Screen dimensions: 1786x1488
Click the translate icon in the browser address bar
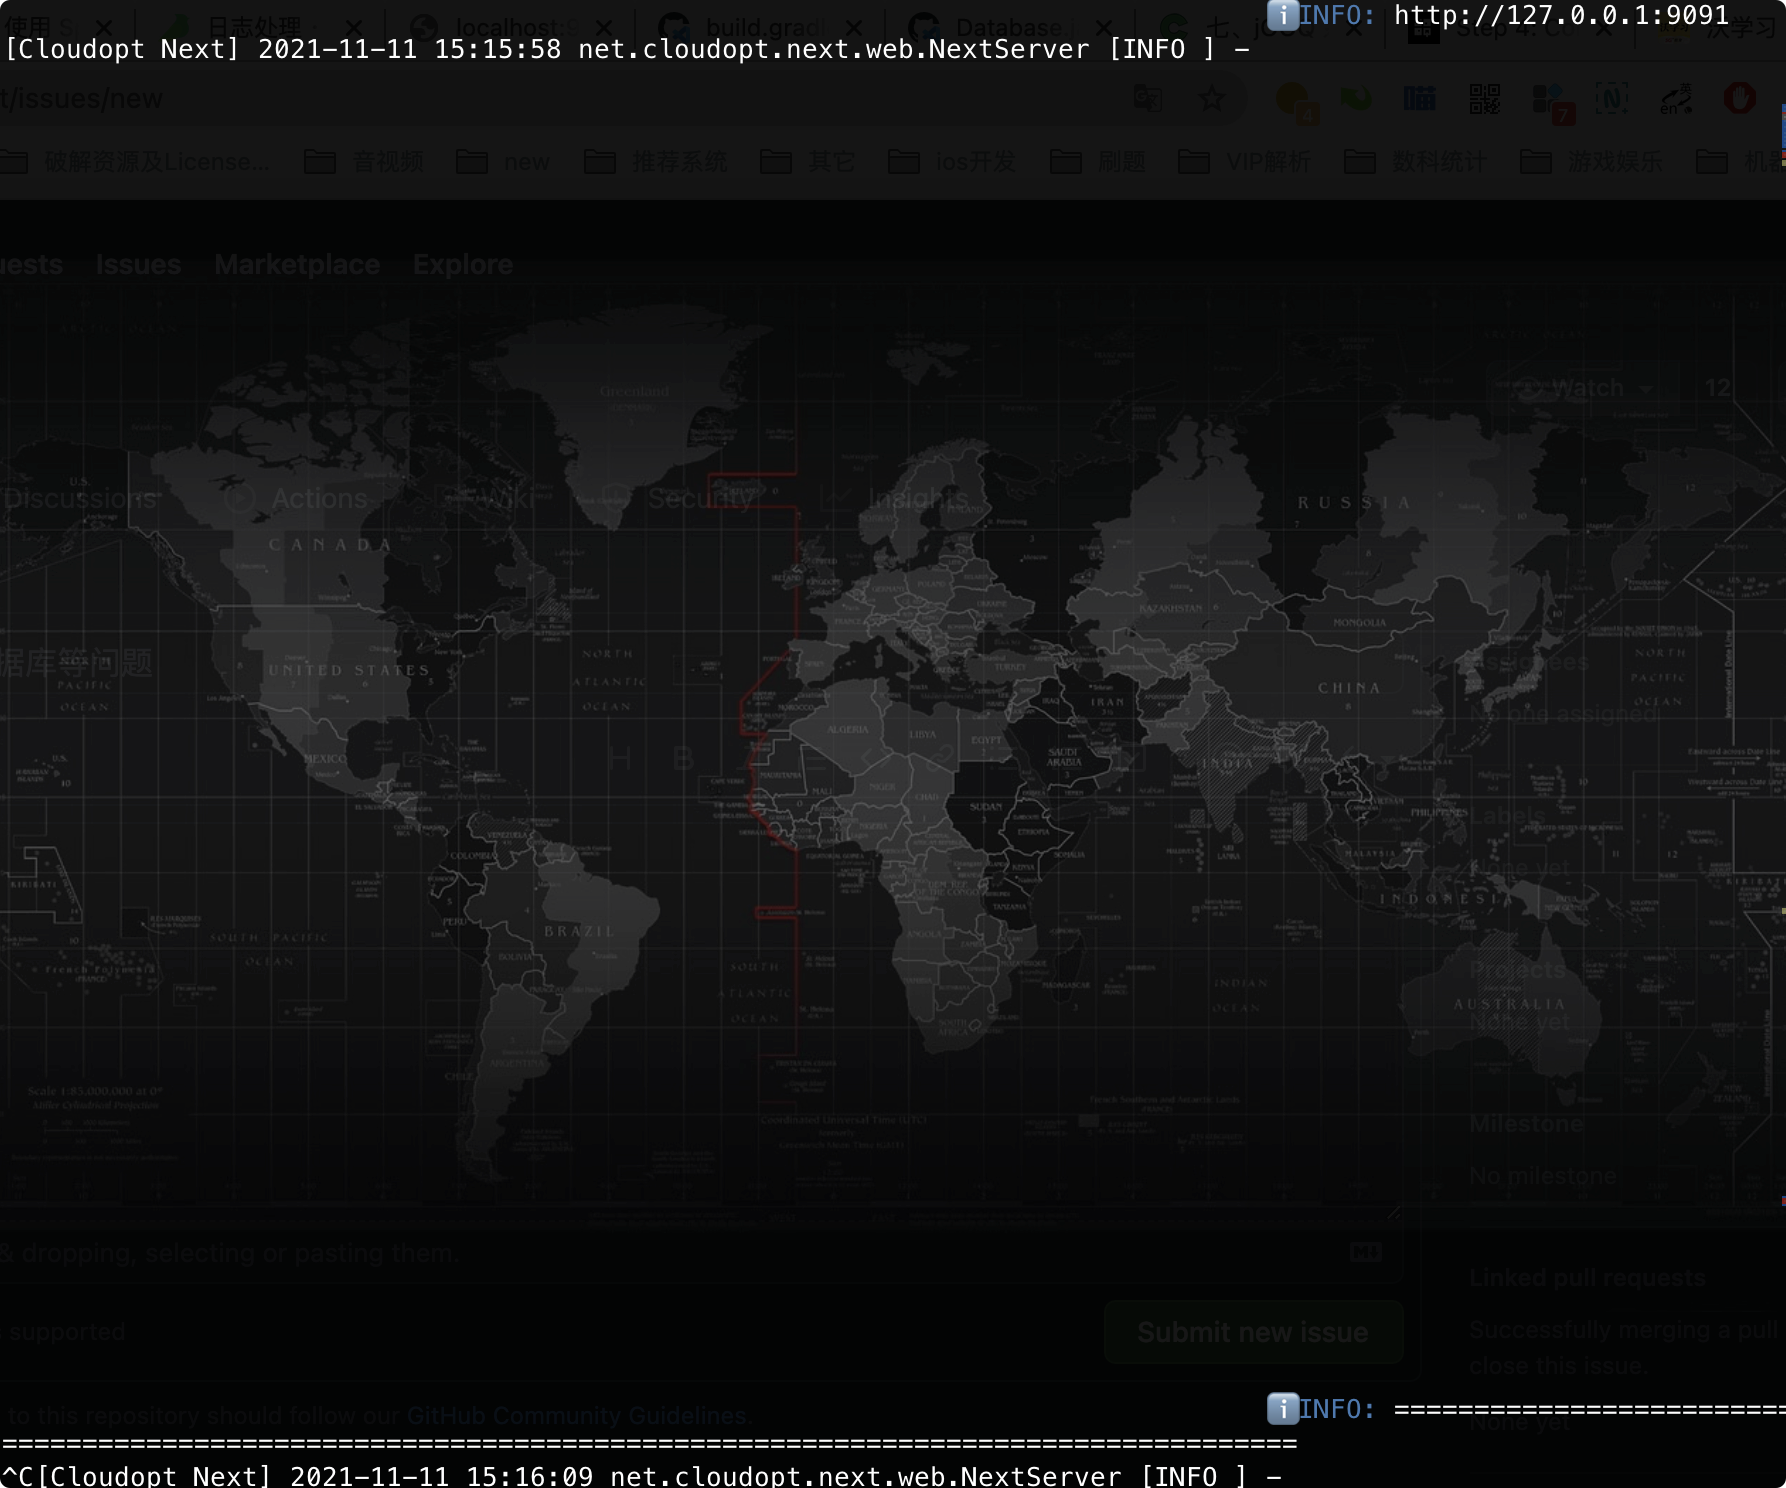1148,98
